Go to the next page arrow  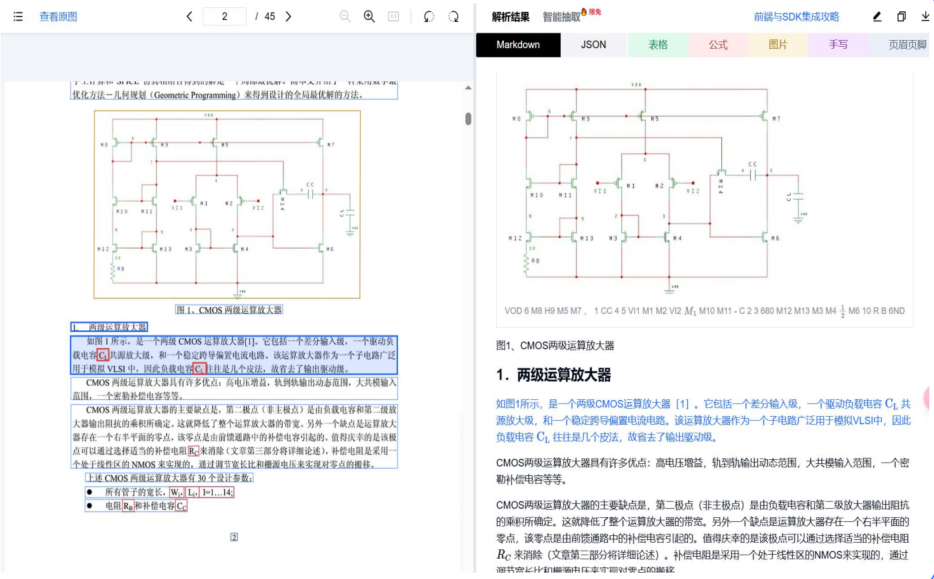tap(288, 17)
